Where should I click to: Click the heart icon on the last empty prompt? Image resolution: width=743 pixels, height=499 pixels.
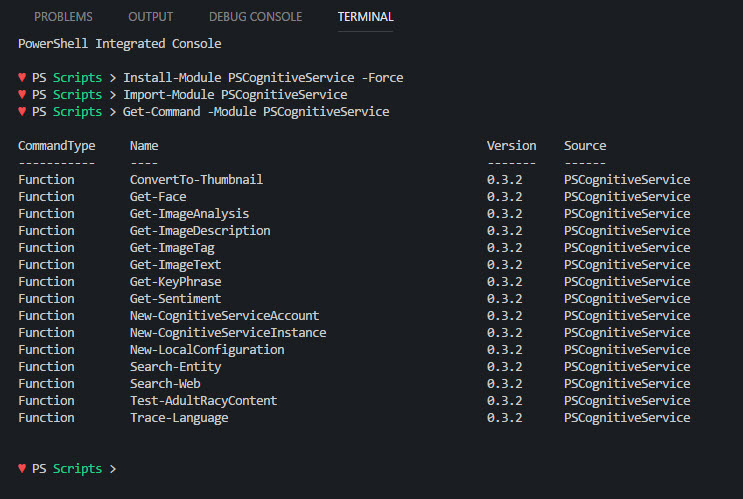click(x=22, y=468)
